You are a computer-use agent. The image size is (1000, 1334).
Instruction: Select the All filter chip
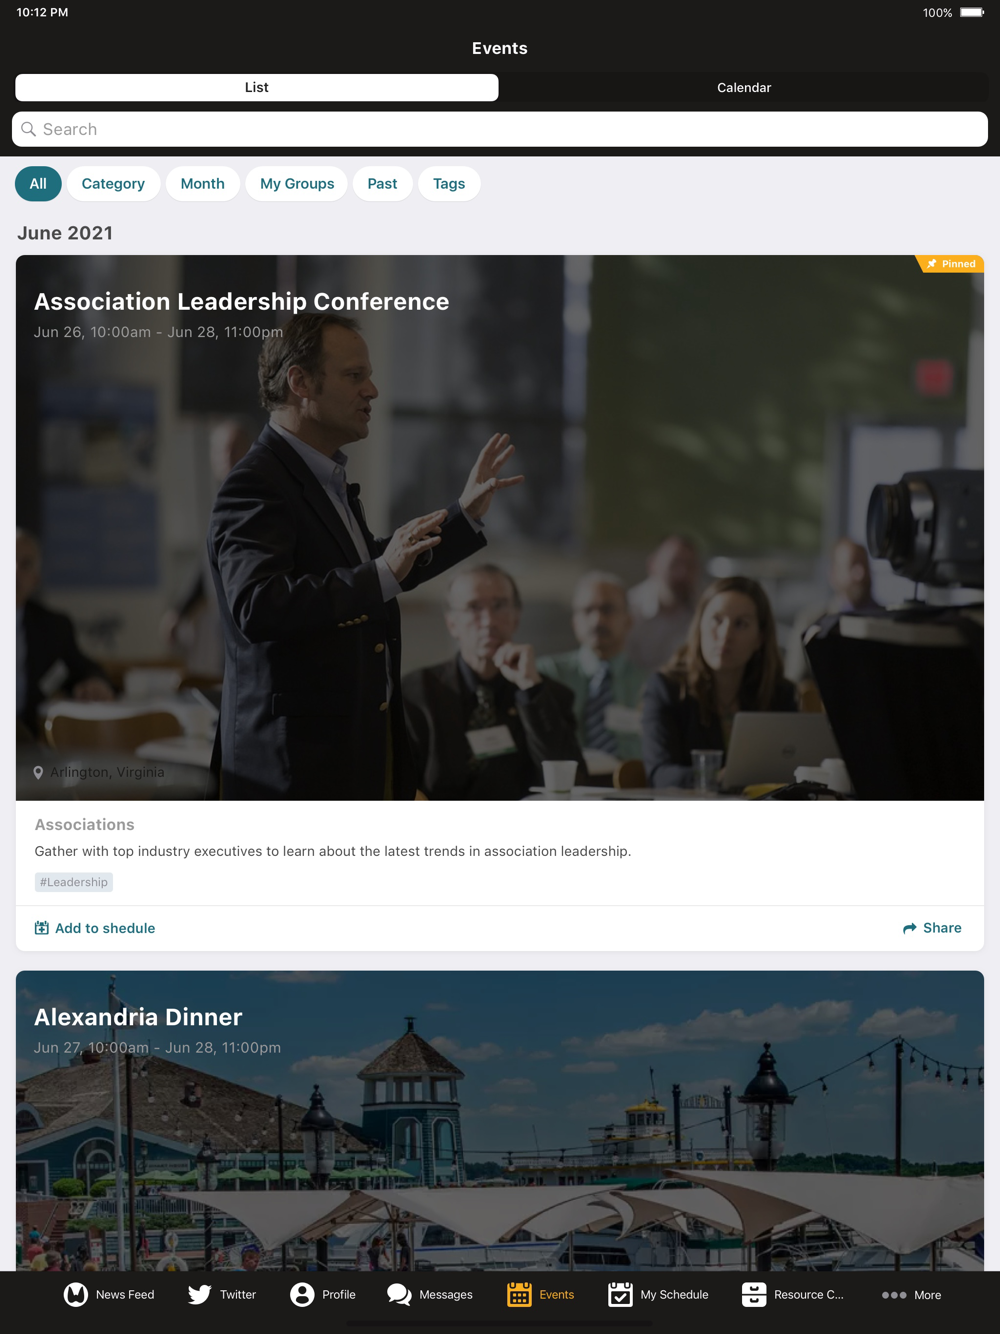tap(38, 184)
